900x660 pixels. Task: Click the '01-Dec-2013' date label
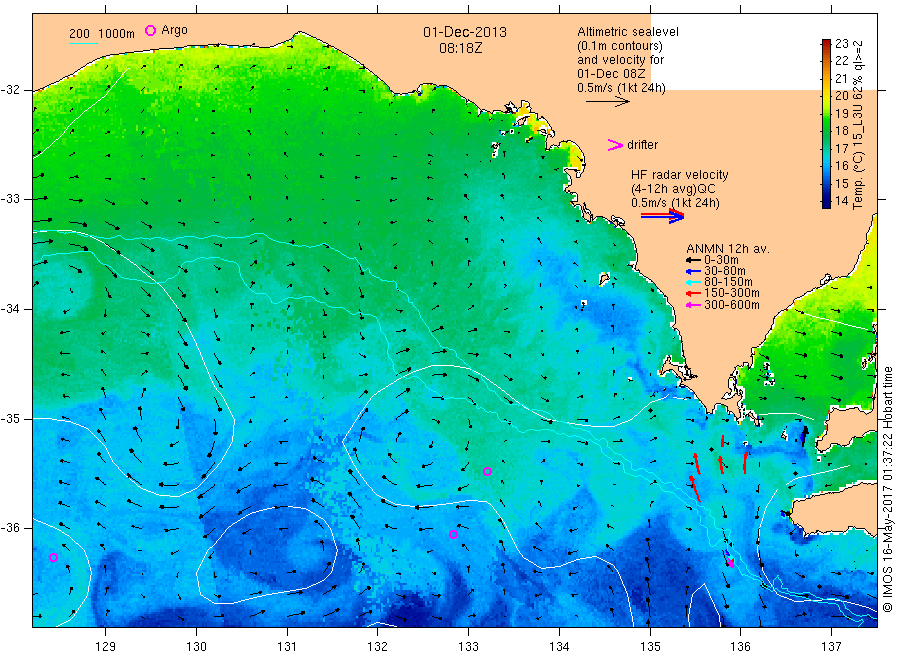[x=465, y=32]
